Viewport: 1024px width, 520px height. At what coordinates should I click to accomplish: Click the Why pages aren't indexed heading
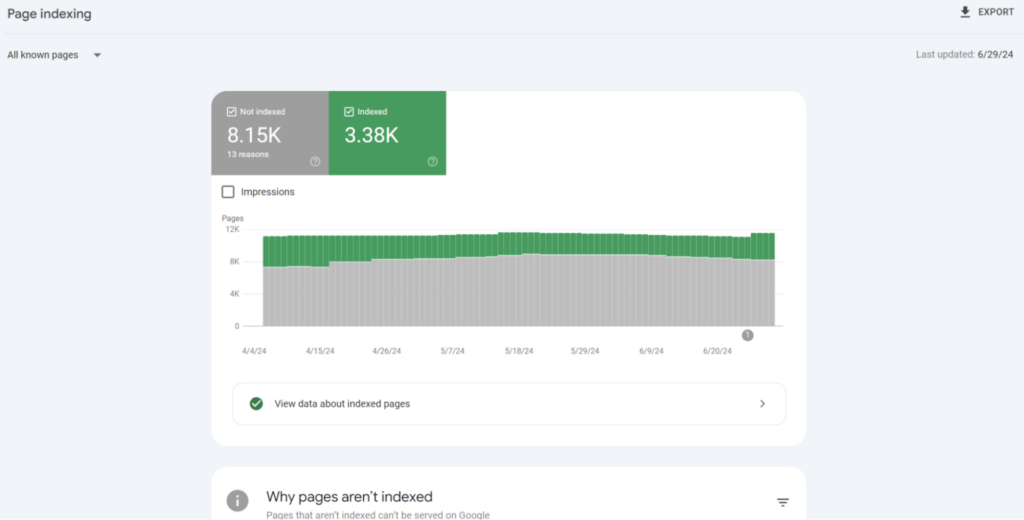349,496
